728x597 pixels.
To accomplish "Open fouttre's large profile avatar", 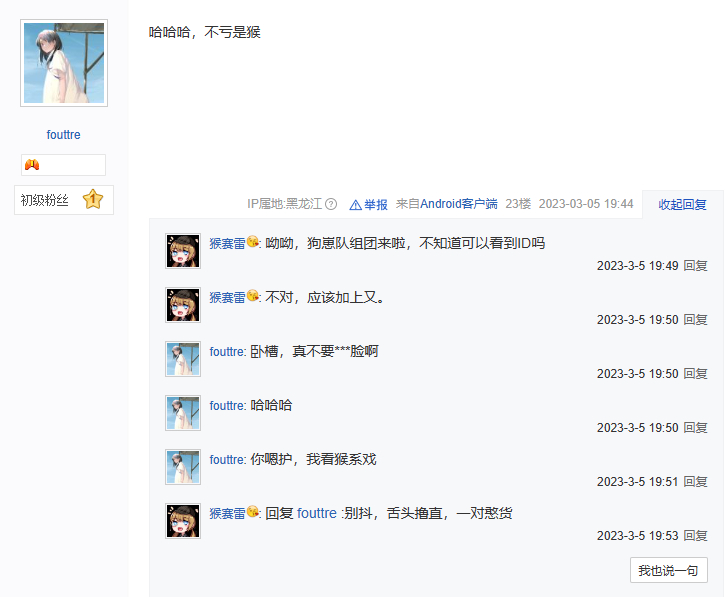I will (x=64, y=63).
